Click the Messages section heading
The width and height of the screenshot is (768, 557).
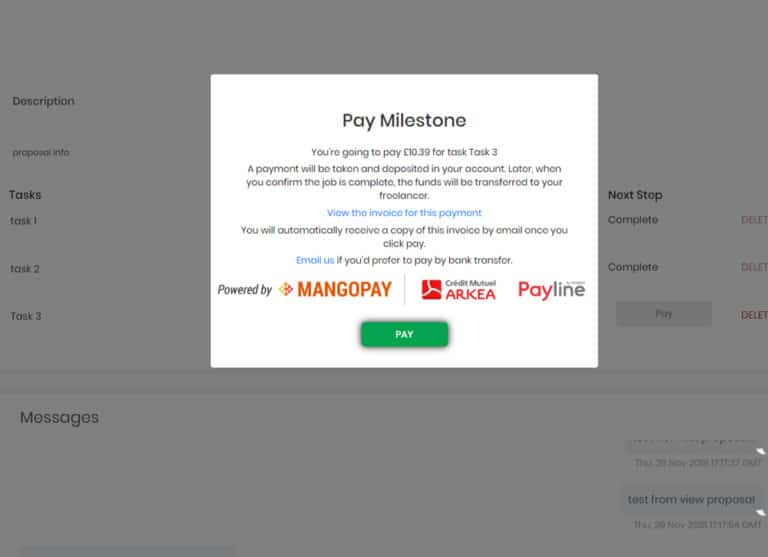pos(59,417)
